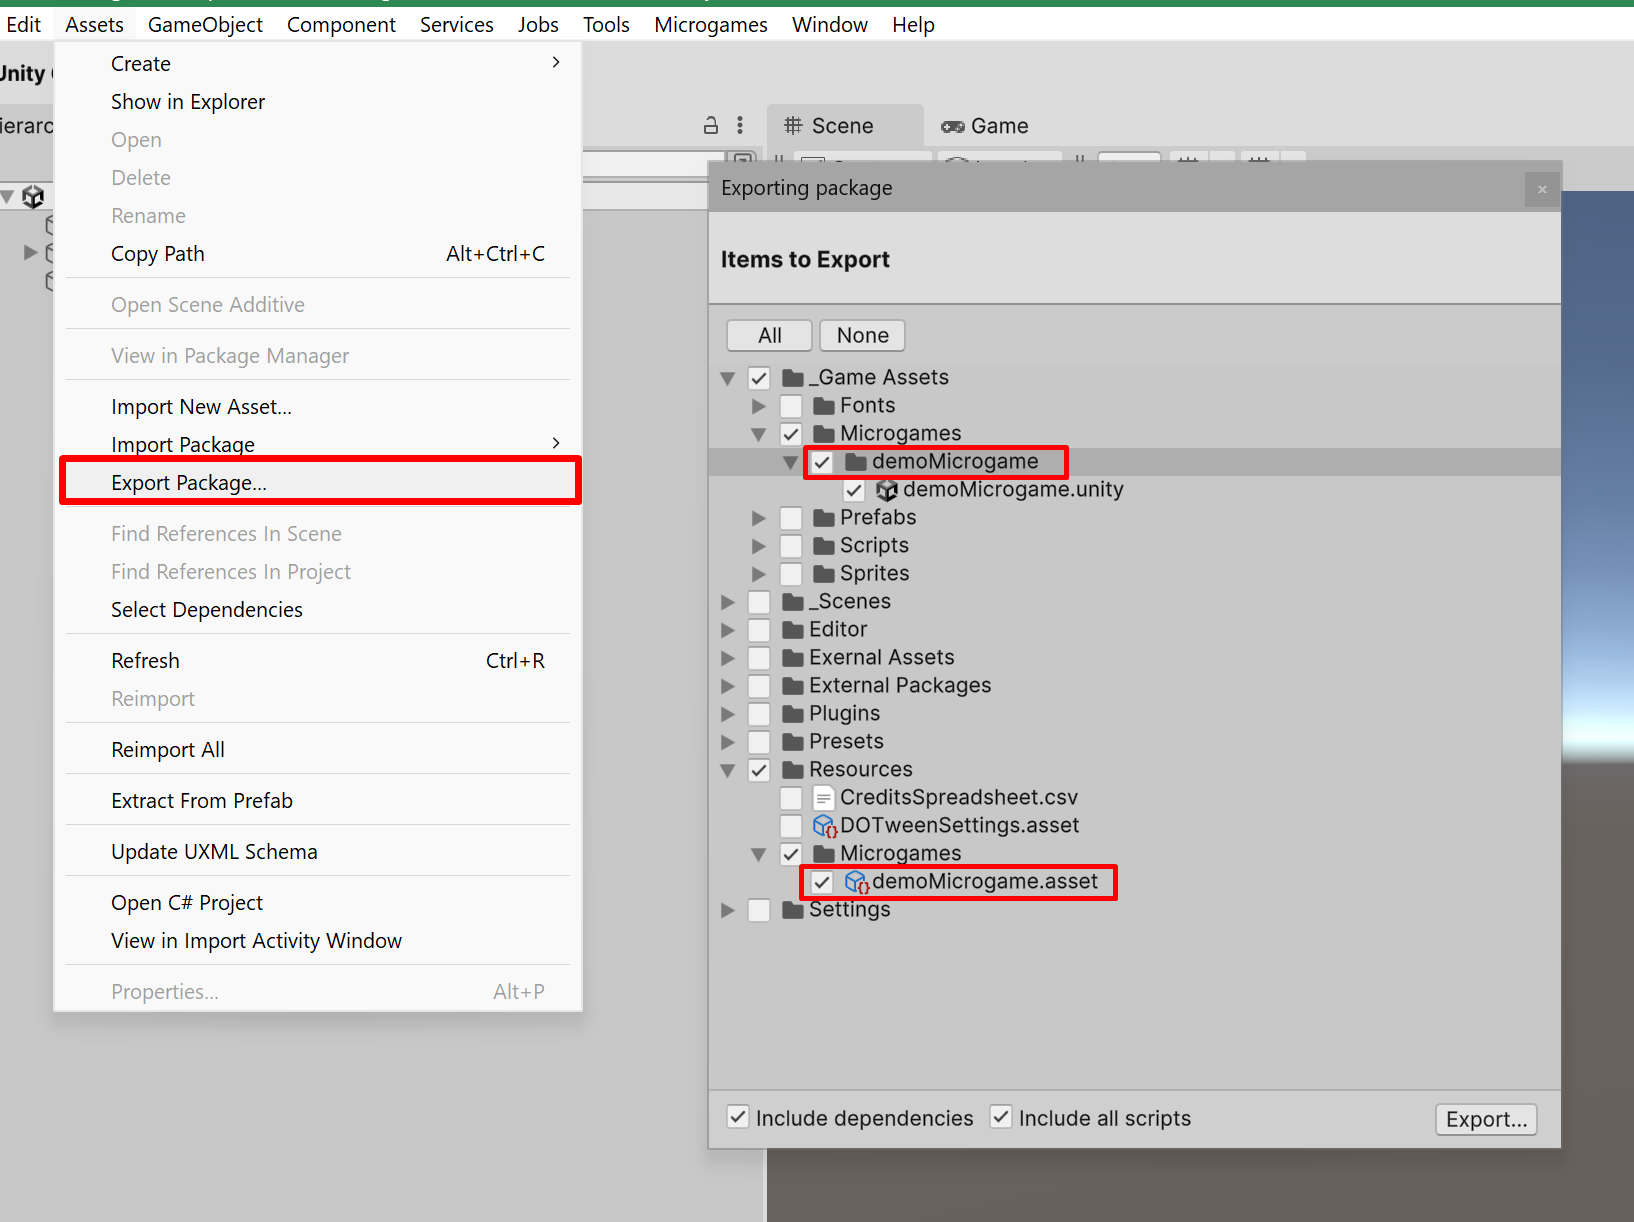Viewport: 1634px width, 1222px height.
Task: Choose Open C# Project
Action: click(318, 903)
